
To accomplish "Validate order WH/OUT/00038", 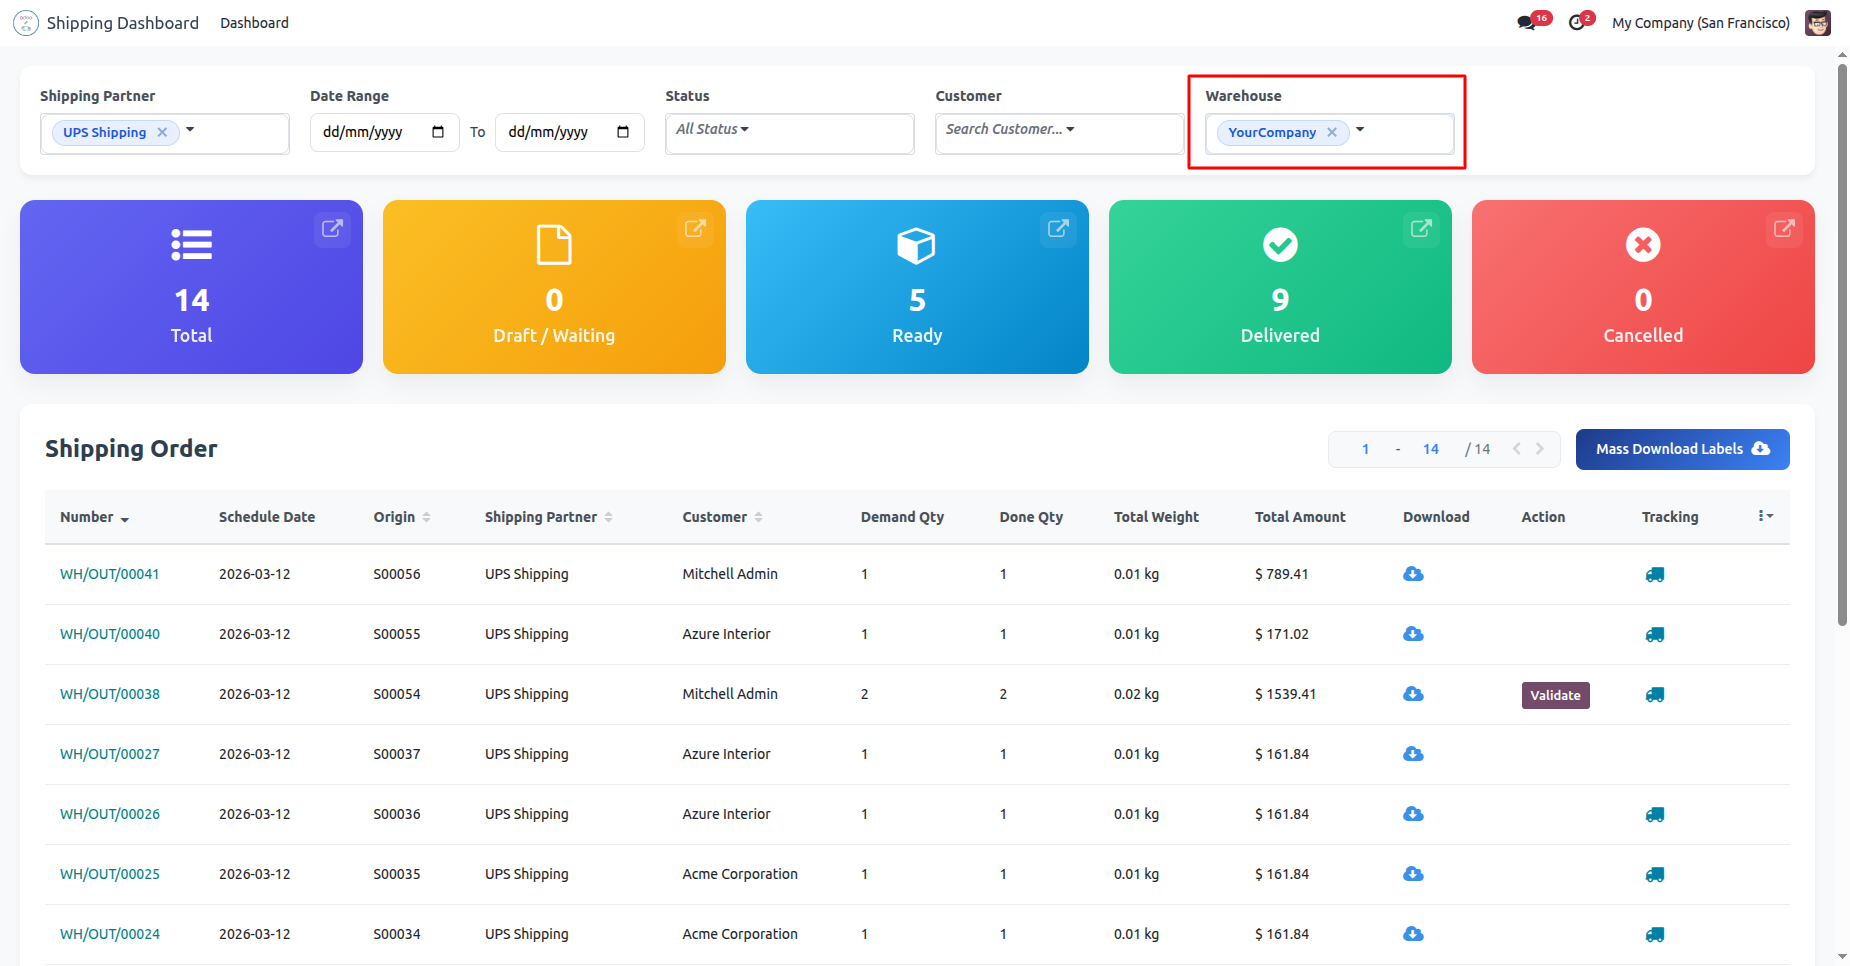I will [1555, 695].
